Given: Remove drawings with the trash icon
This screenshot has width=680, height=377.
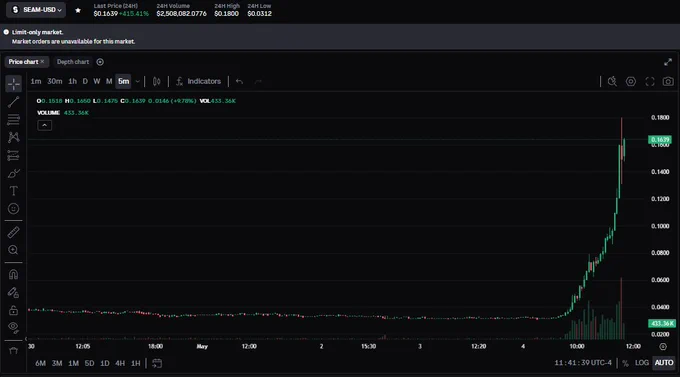Looking at the screenshot, I should tap(13, 351).
